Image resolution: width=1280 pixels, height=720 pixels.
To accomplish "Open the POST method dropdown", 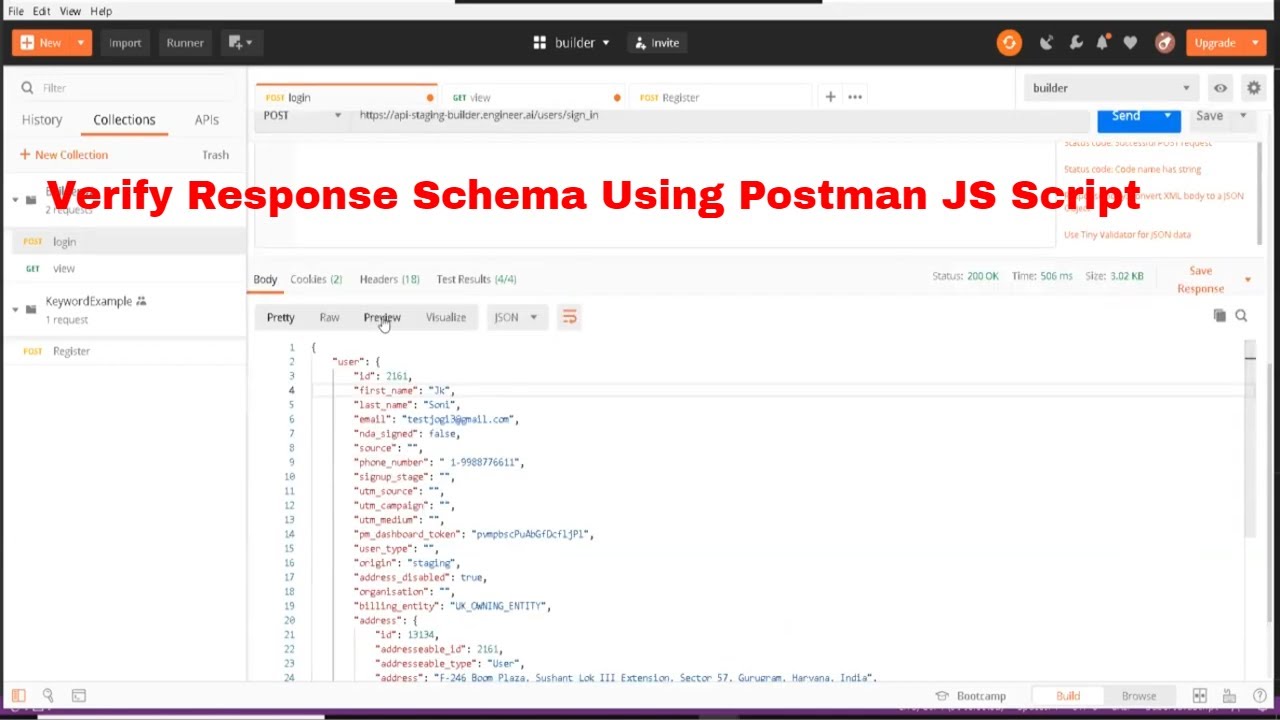I will click(302, 115).
